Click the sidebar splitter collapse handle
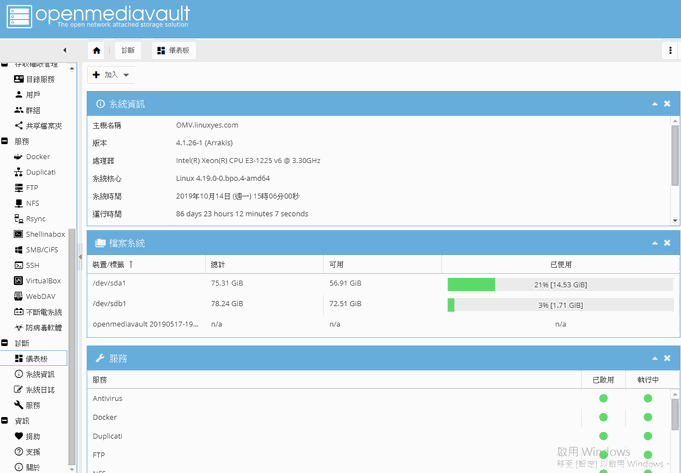Viewport: 681px width, 473px height. [x=80, y=257]
